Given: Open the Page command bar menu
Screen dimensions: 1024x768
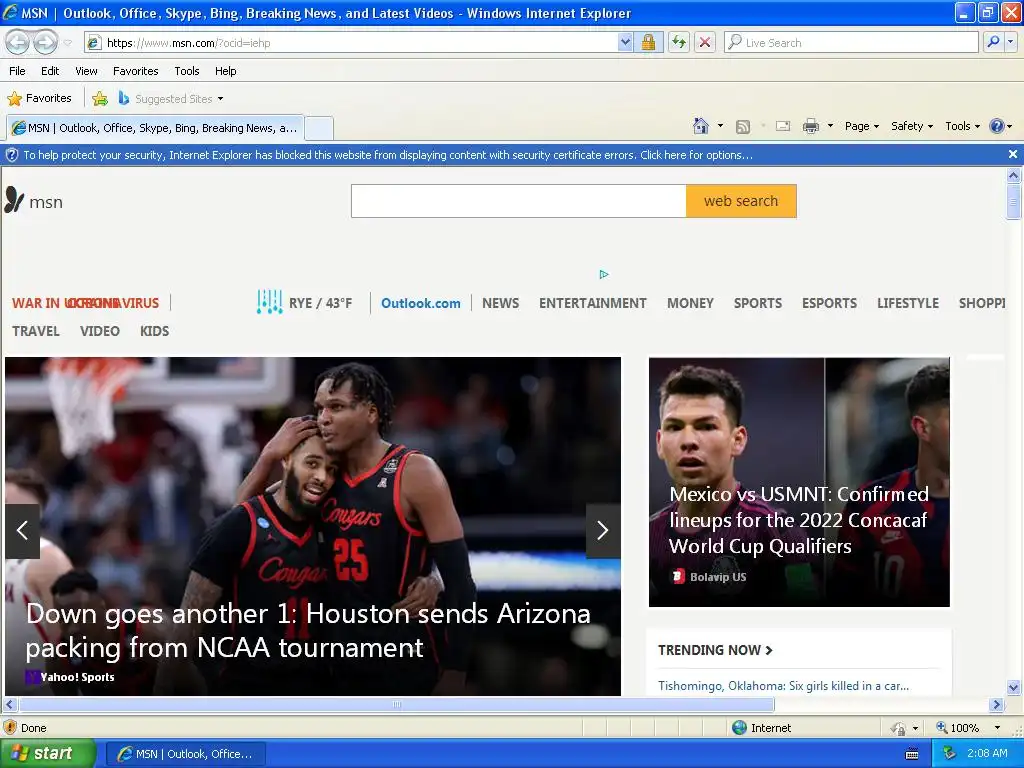Looking at the screenshot, I should coord(861,126).
